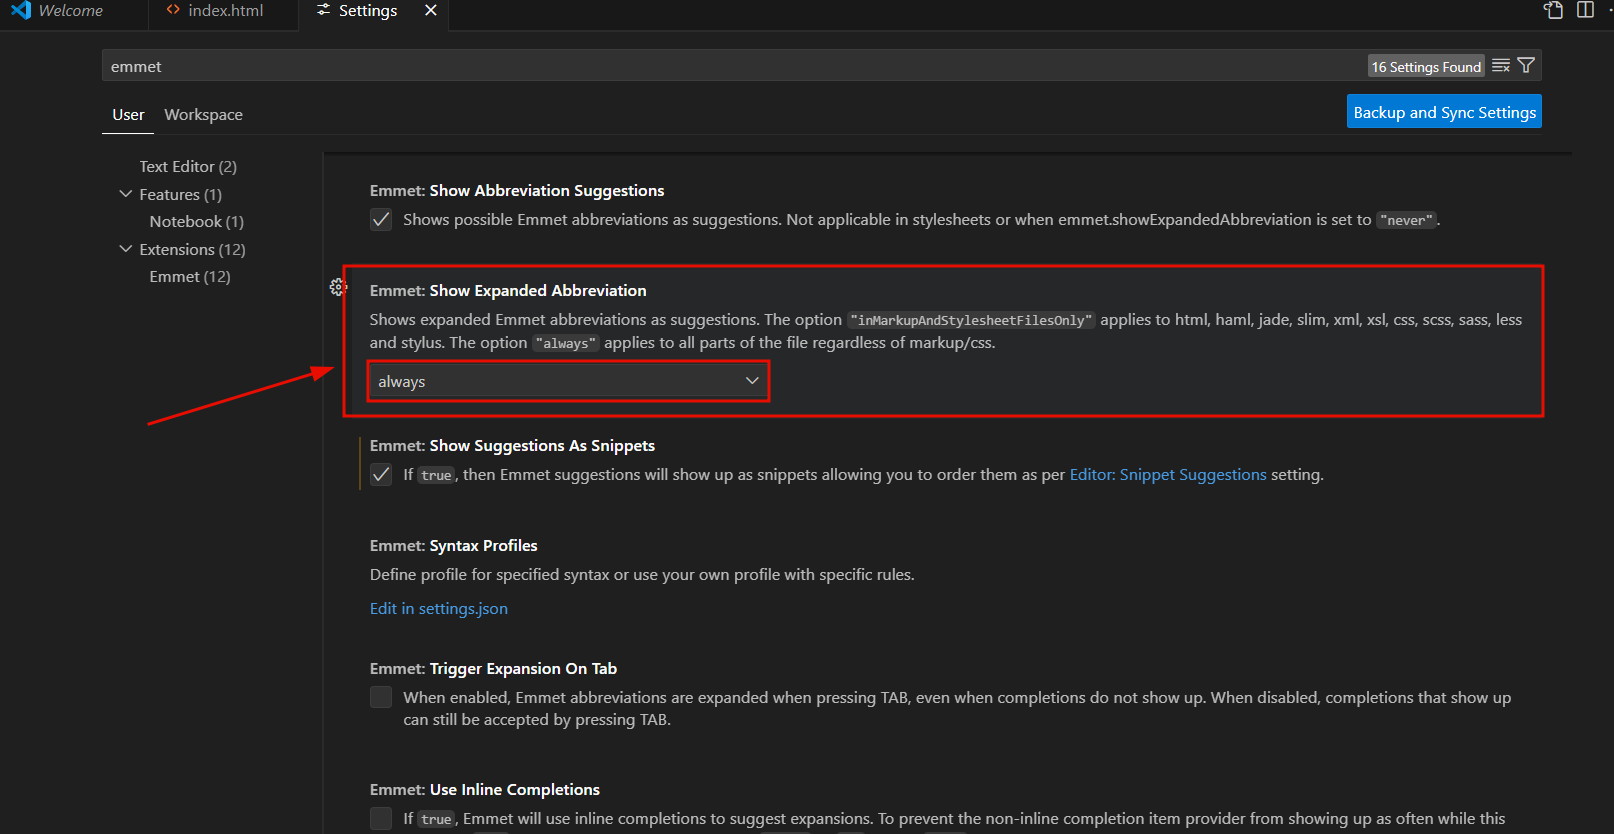
Task: Click Emmet: Trigger Expansion On Tab heading
Action: click(x=493, y=668)
